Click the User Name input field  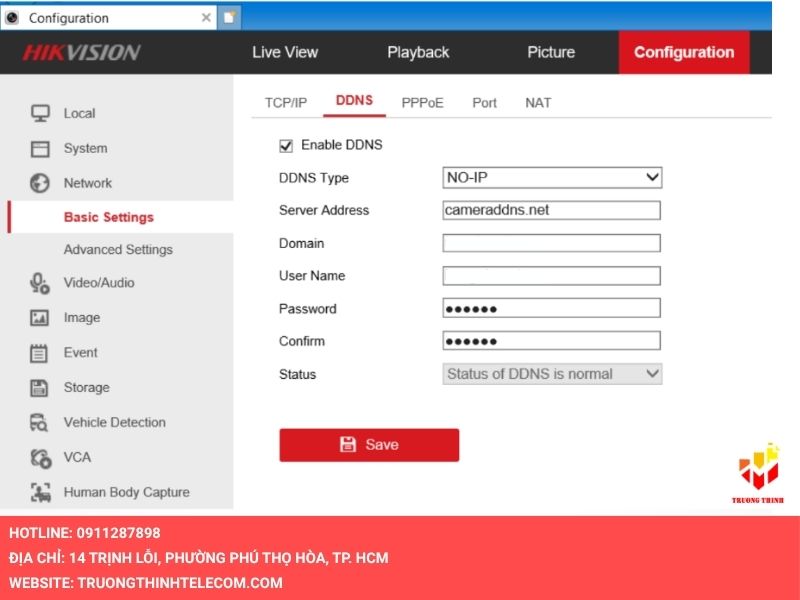tap(552, 276)
